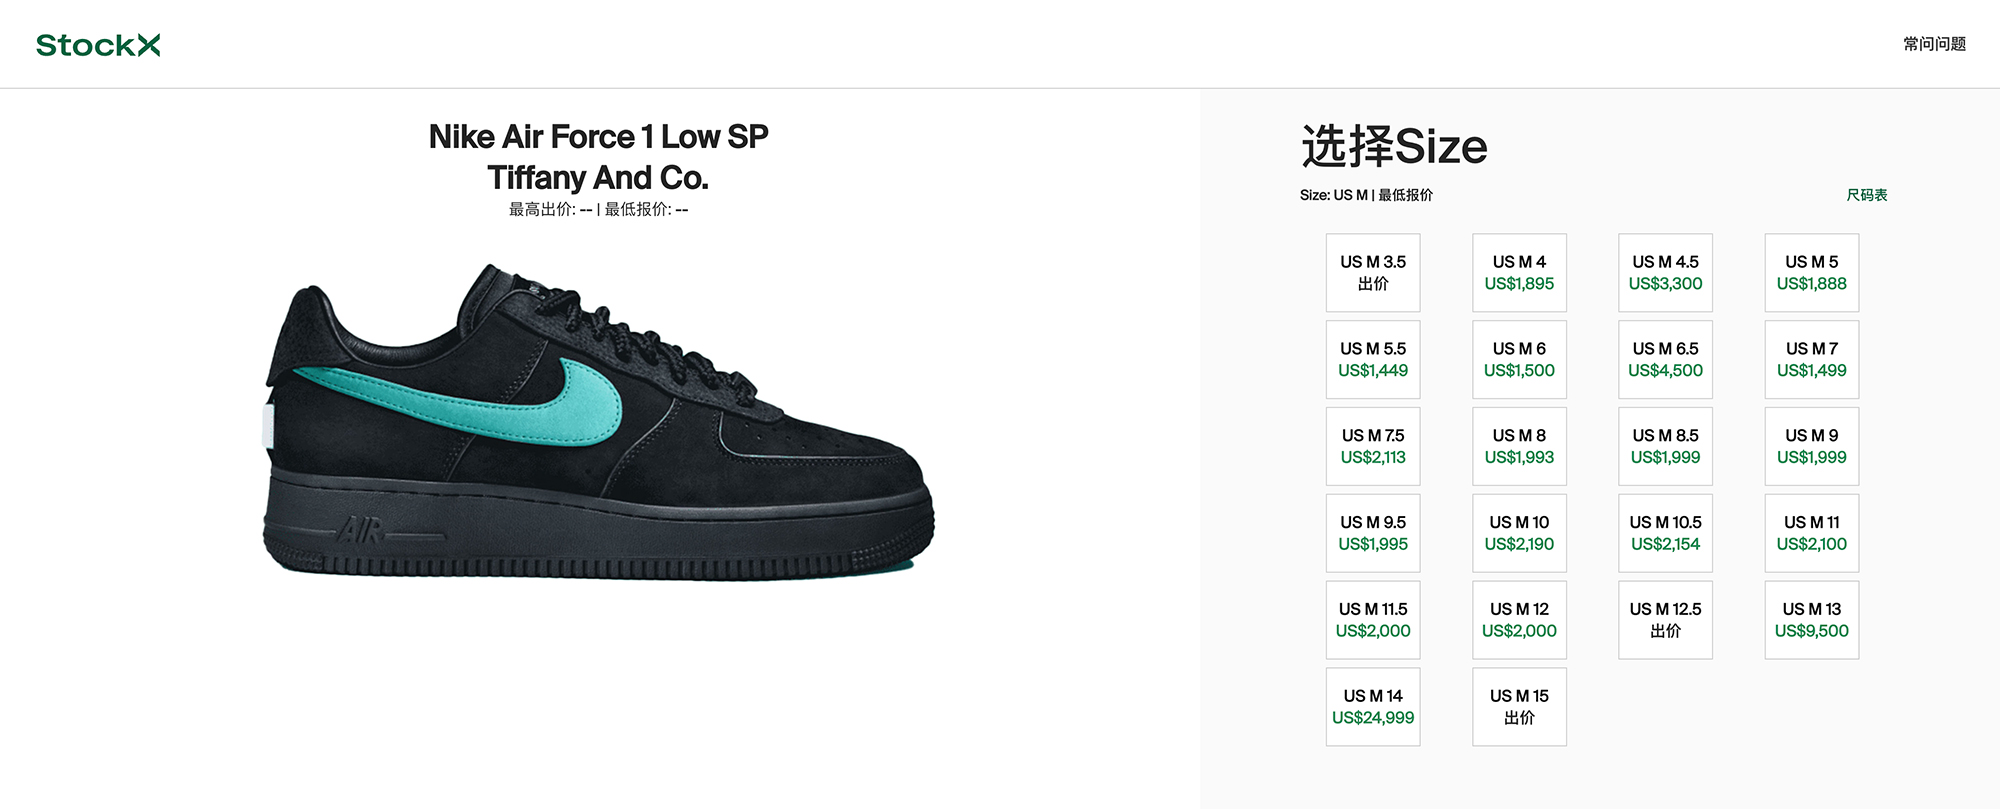Viewport: 2000px width, 809px height.
Task: Open the 尺码表 size chart link
Action: (1866, 195)
